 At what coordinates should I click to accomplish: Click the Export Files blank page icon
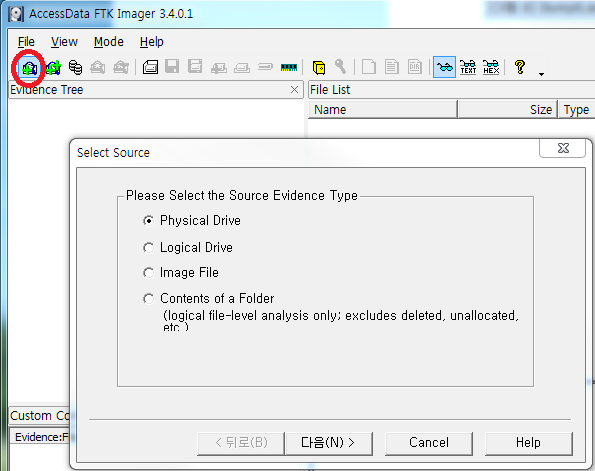[368, 67]
